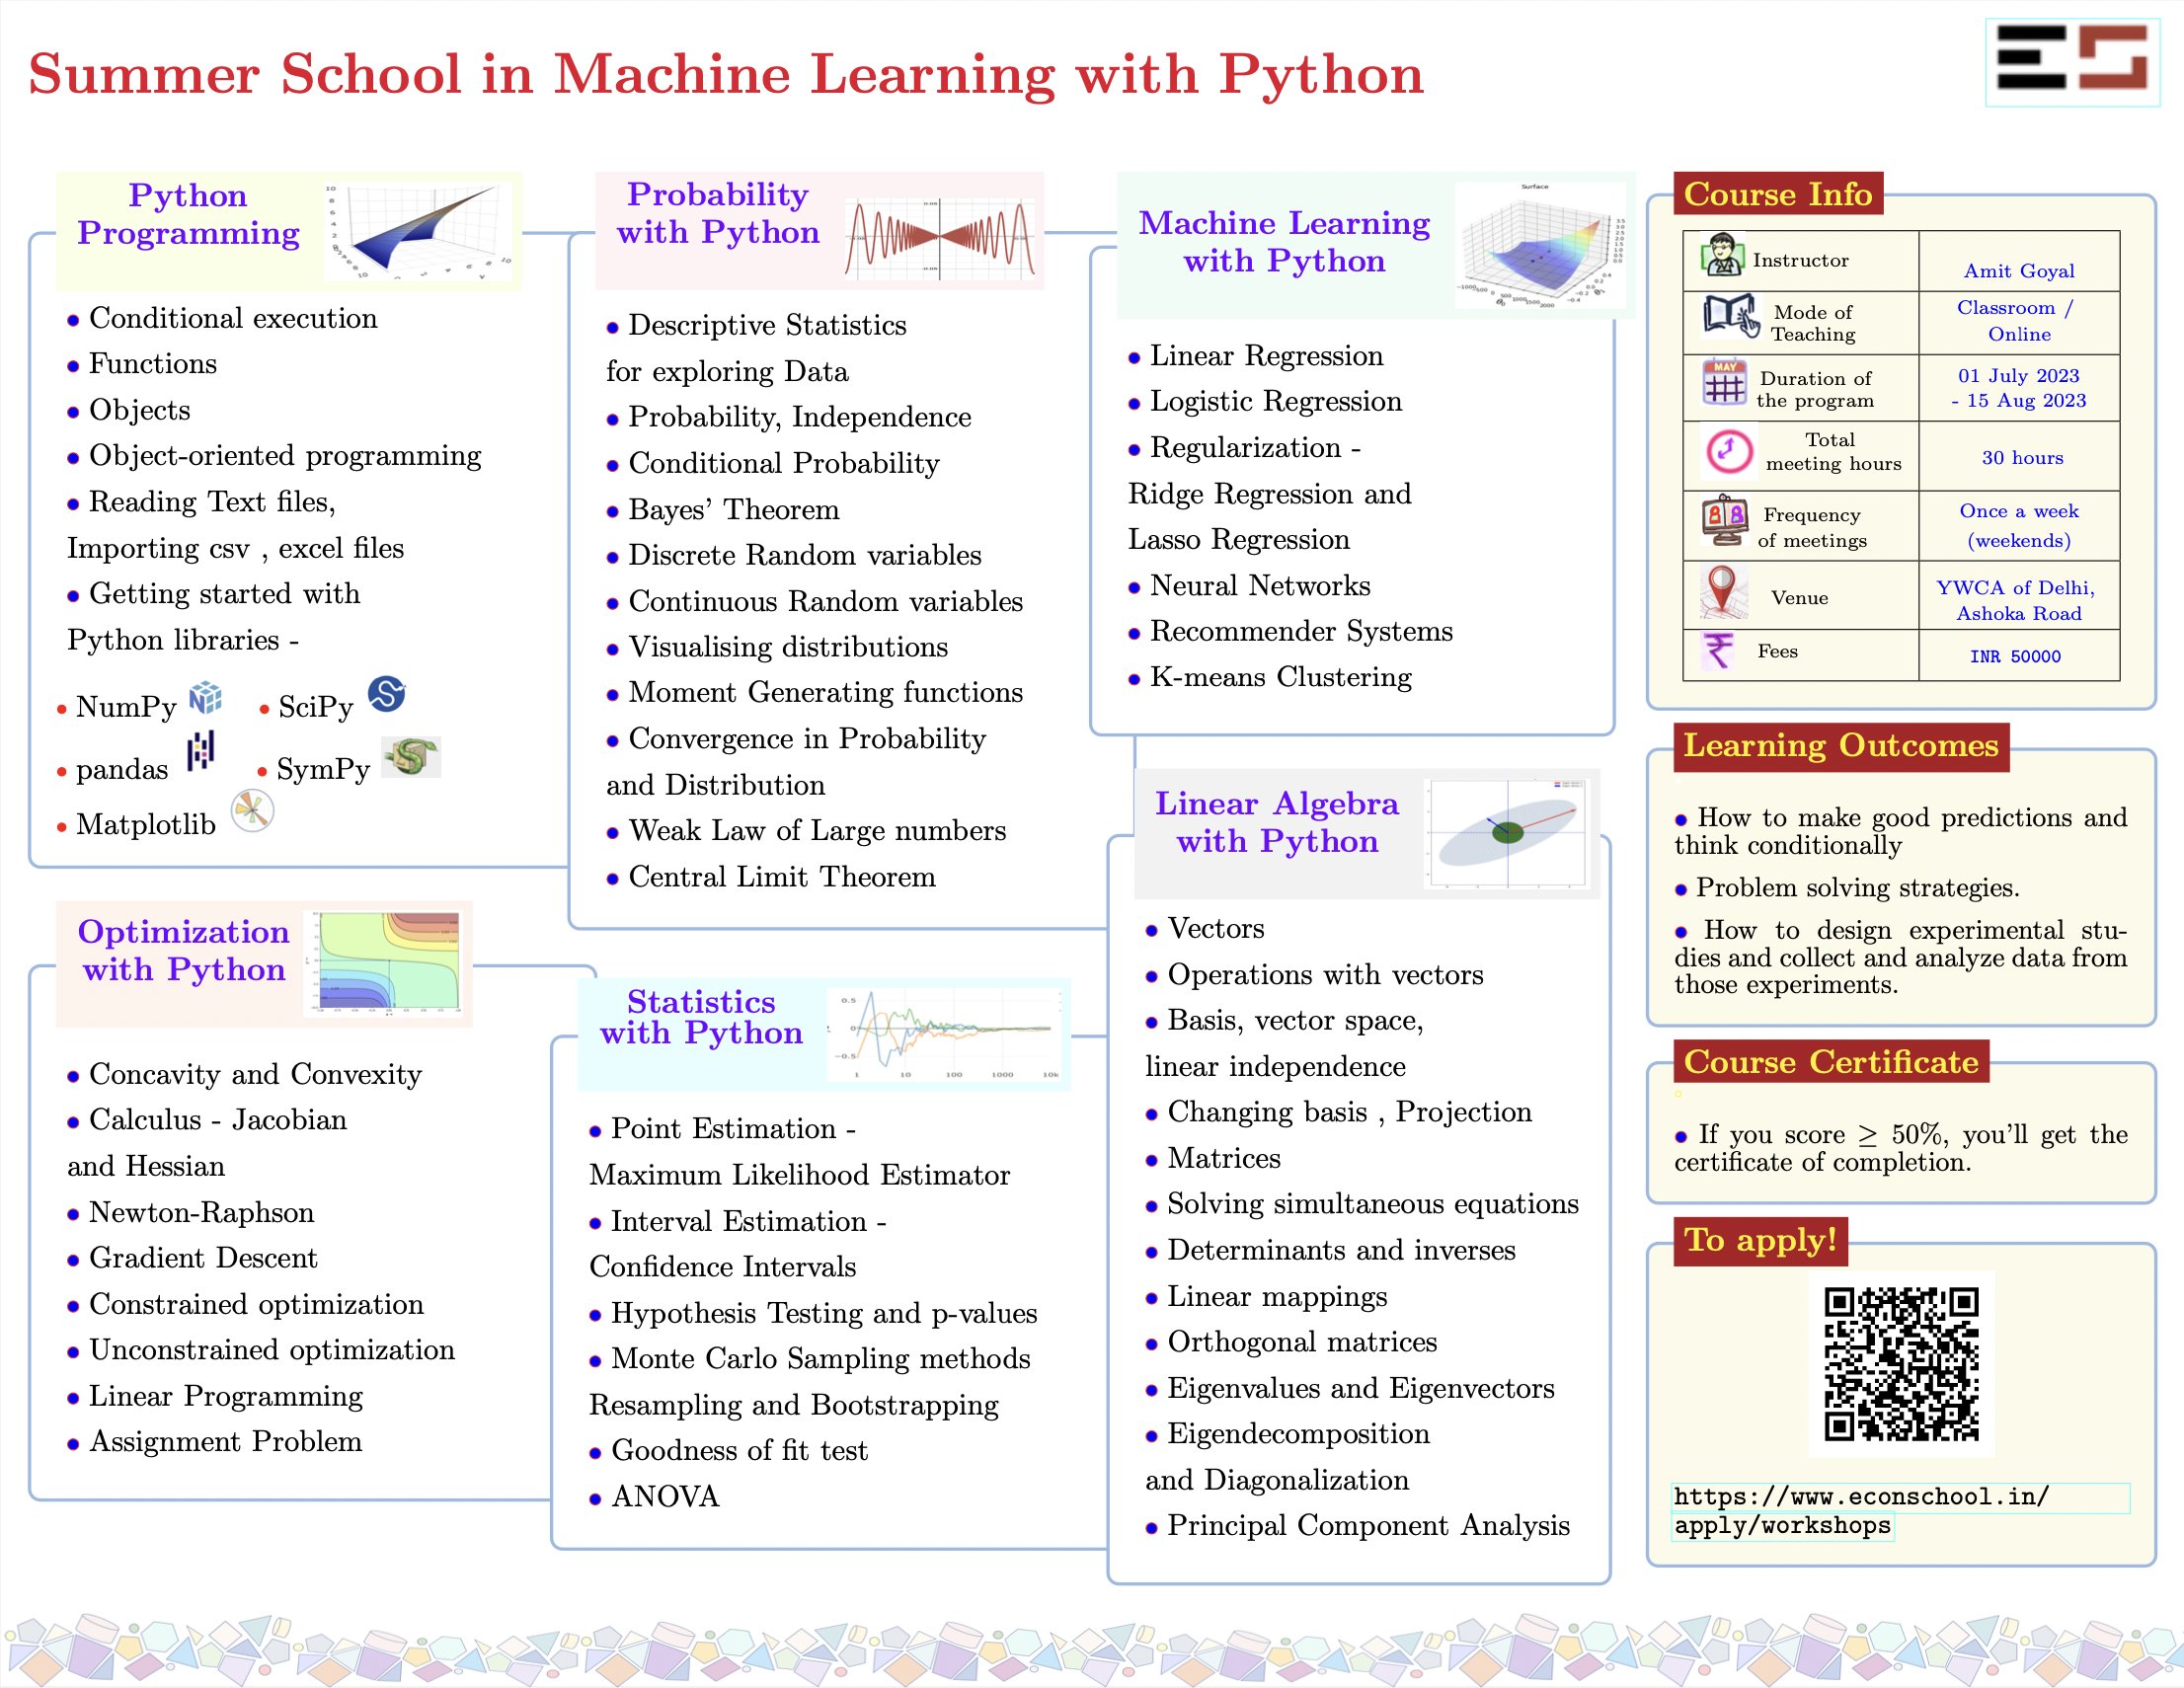
Task: Click the Machine Learning surface plot thumbnail
Action: tap(1541, 245)
